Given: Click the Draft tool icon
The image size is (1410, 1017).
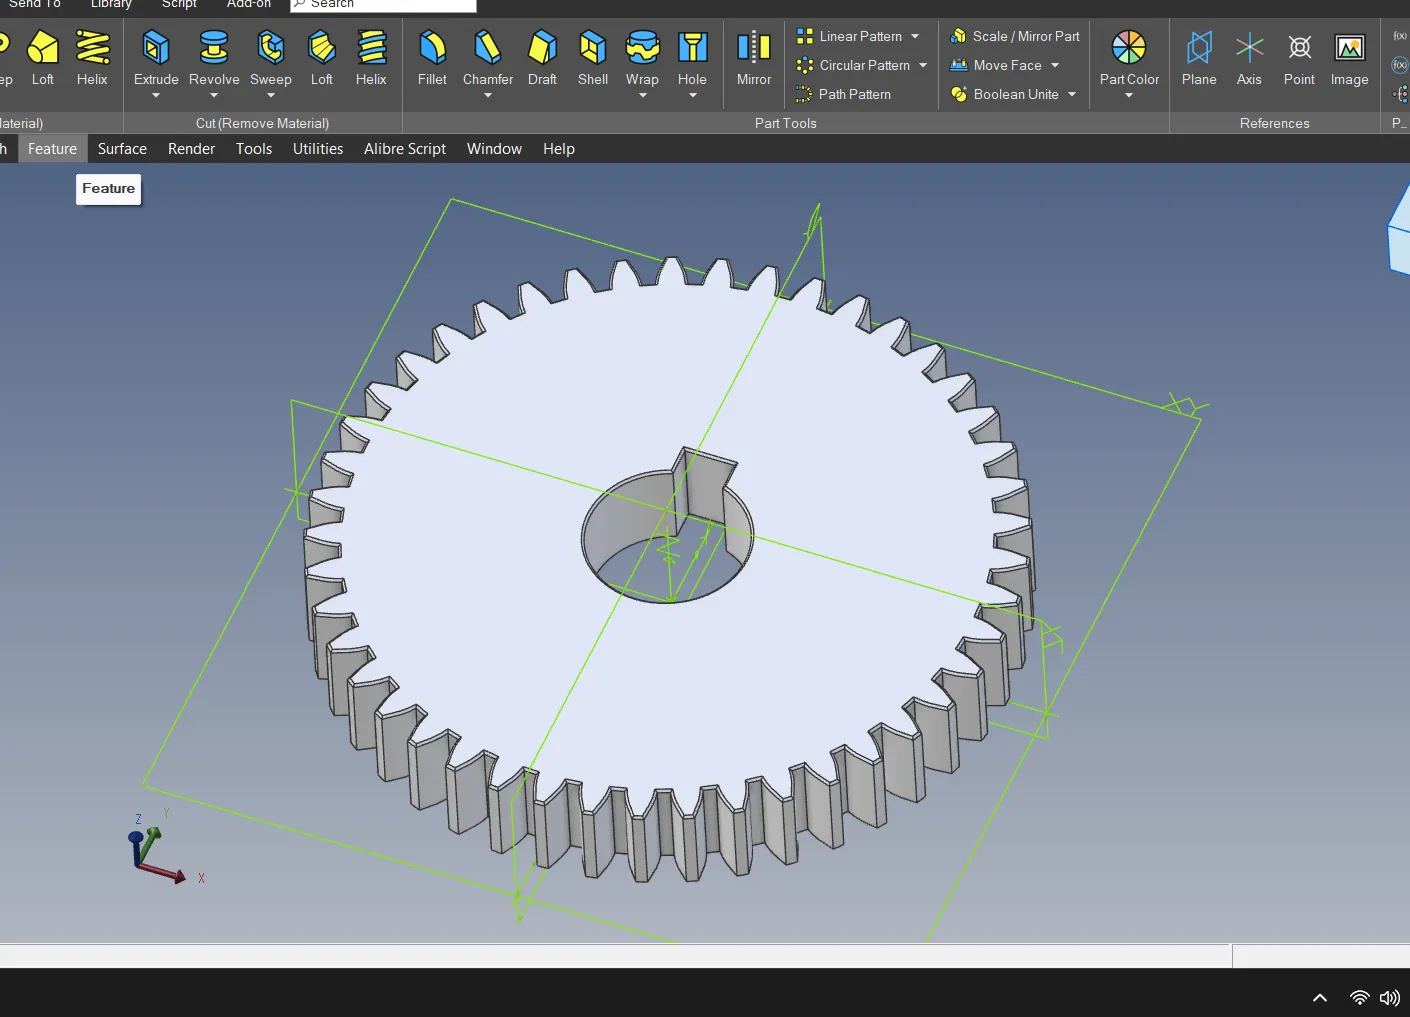Looking at the screenshot, I should click(x=542, y=48).
